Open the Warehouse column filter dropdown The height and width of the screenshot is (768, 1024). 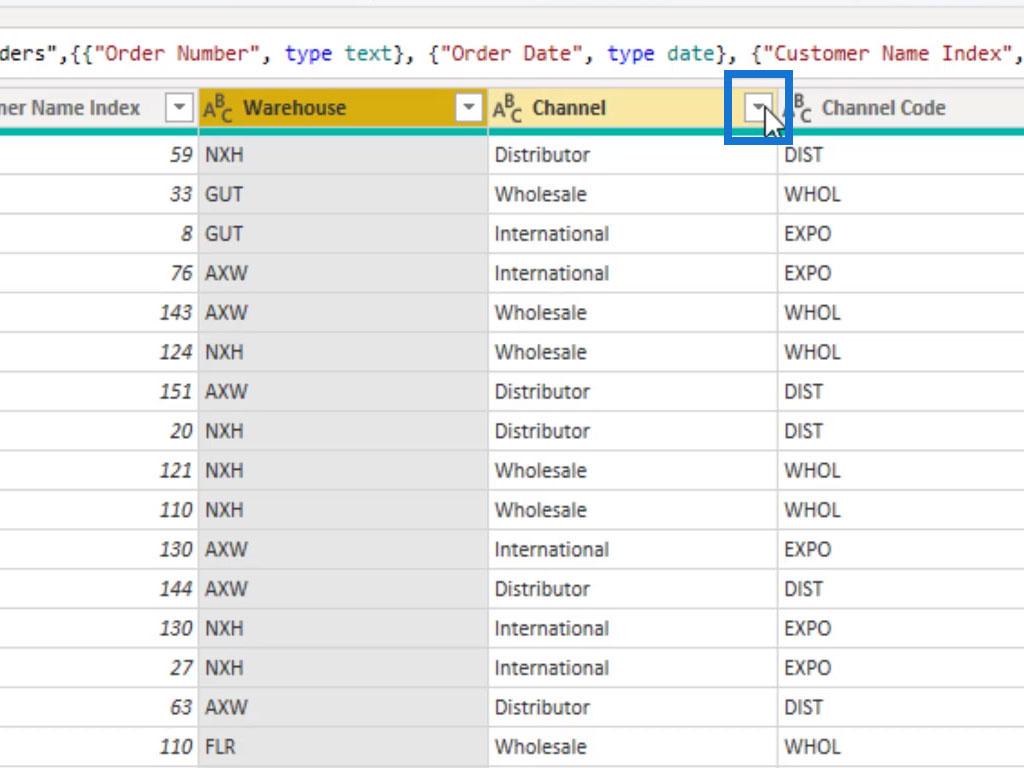tap(468, 107)
